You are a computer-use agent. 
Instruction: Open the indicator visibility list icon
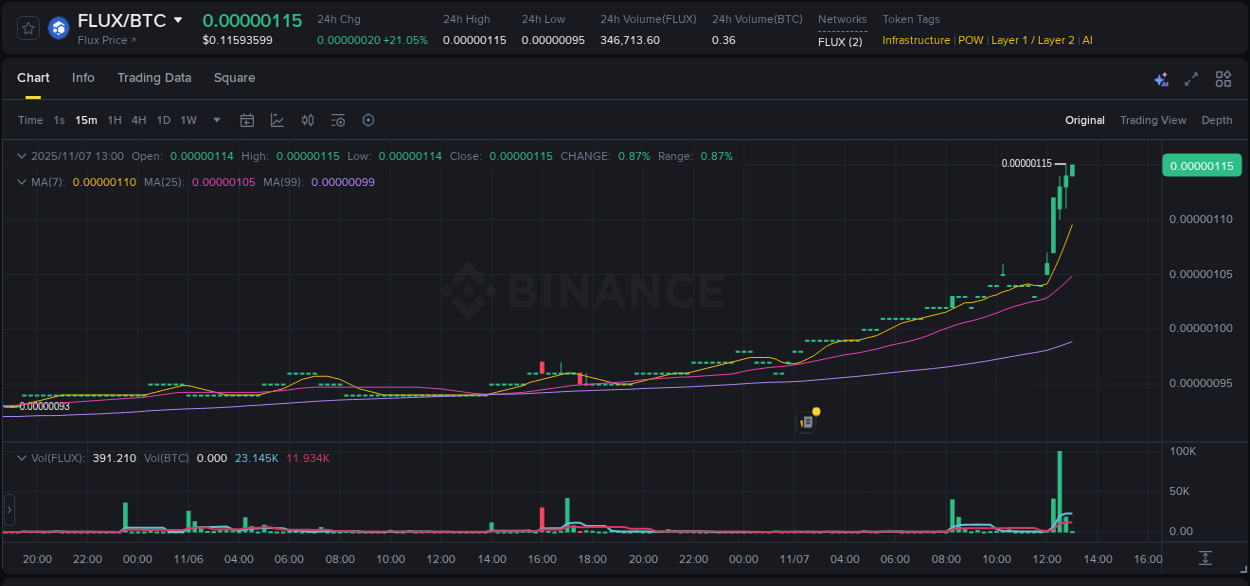point(338,120)
